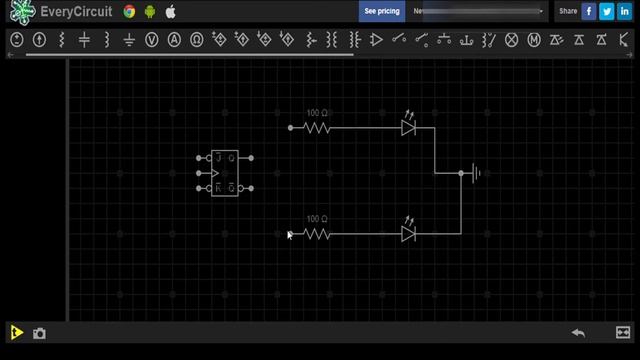The width and height of the screenshot is (640, 360).
Task: Start the circuit simulation
Action: 17,333
